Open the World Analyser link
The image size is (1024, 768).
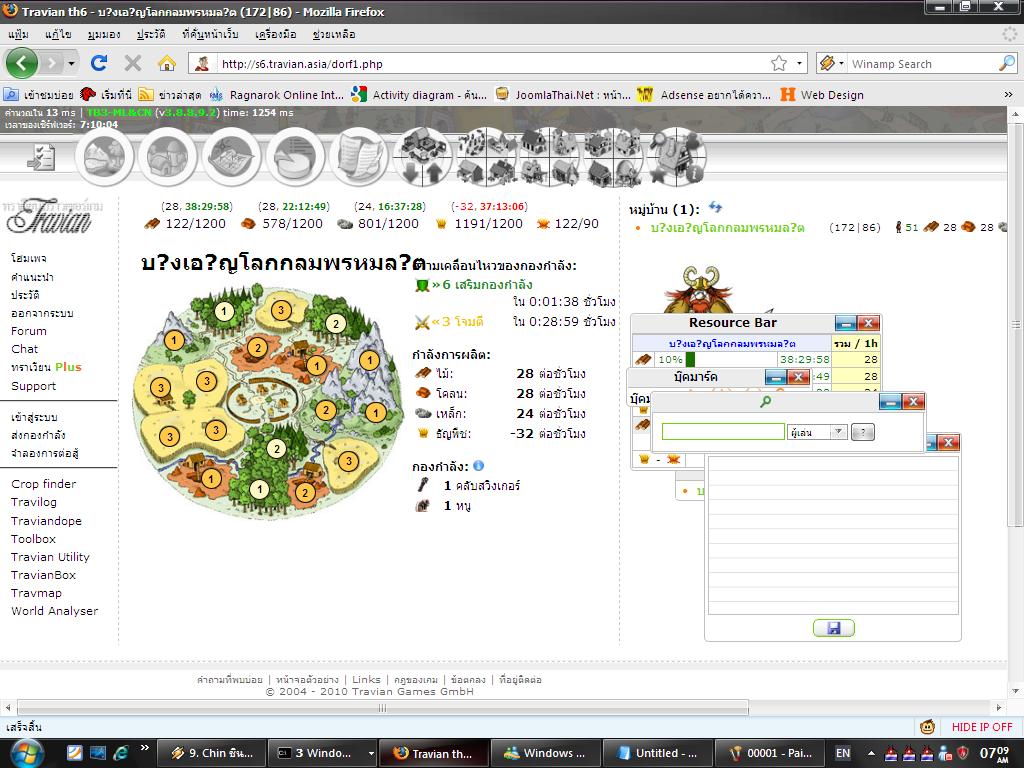tap(54, 611)
